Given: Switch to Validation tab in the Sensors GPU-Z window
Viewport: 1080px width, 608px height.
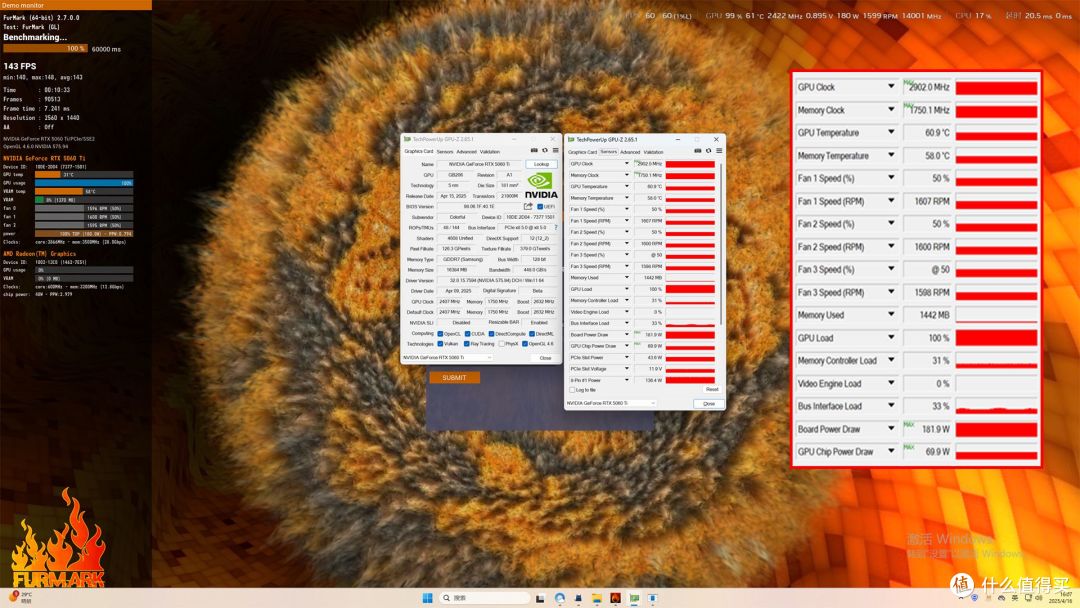Looking at the screenshot, I should [x=654, y=152].
